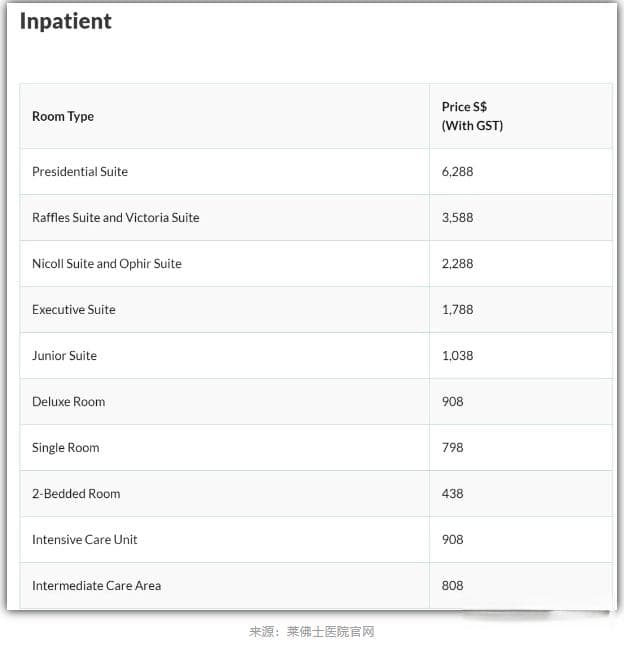Click the Single Room row label
The height and width of the screenshot is (645, 624).
[x=65, y=448]
